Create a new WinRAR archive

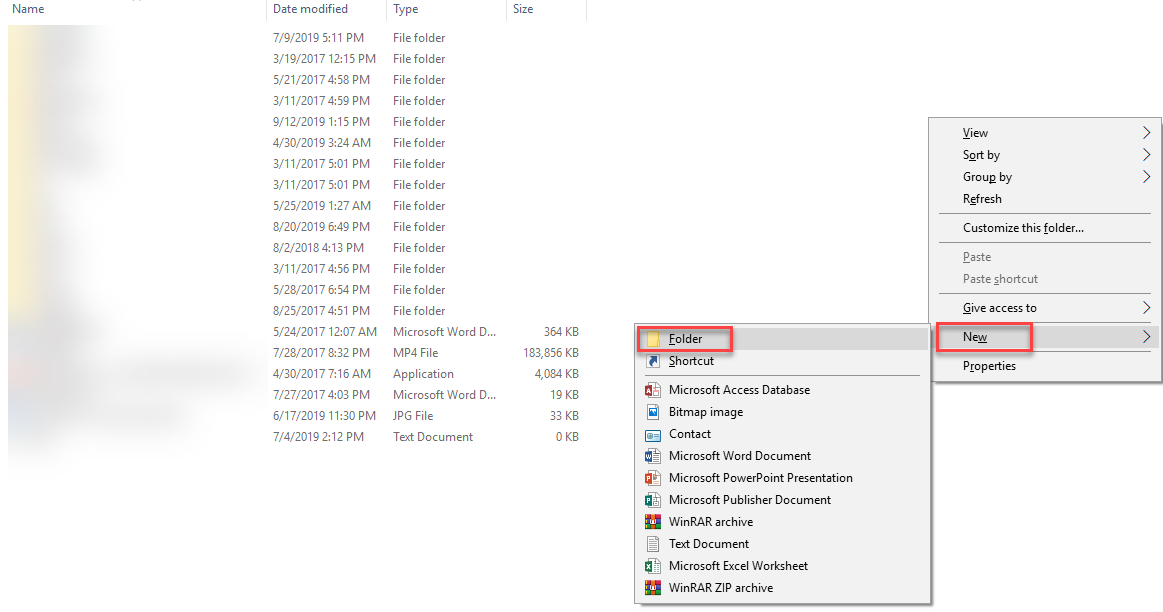pos(783,522)
